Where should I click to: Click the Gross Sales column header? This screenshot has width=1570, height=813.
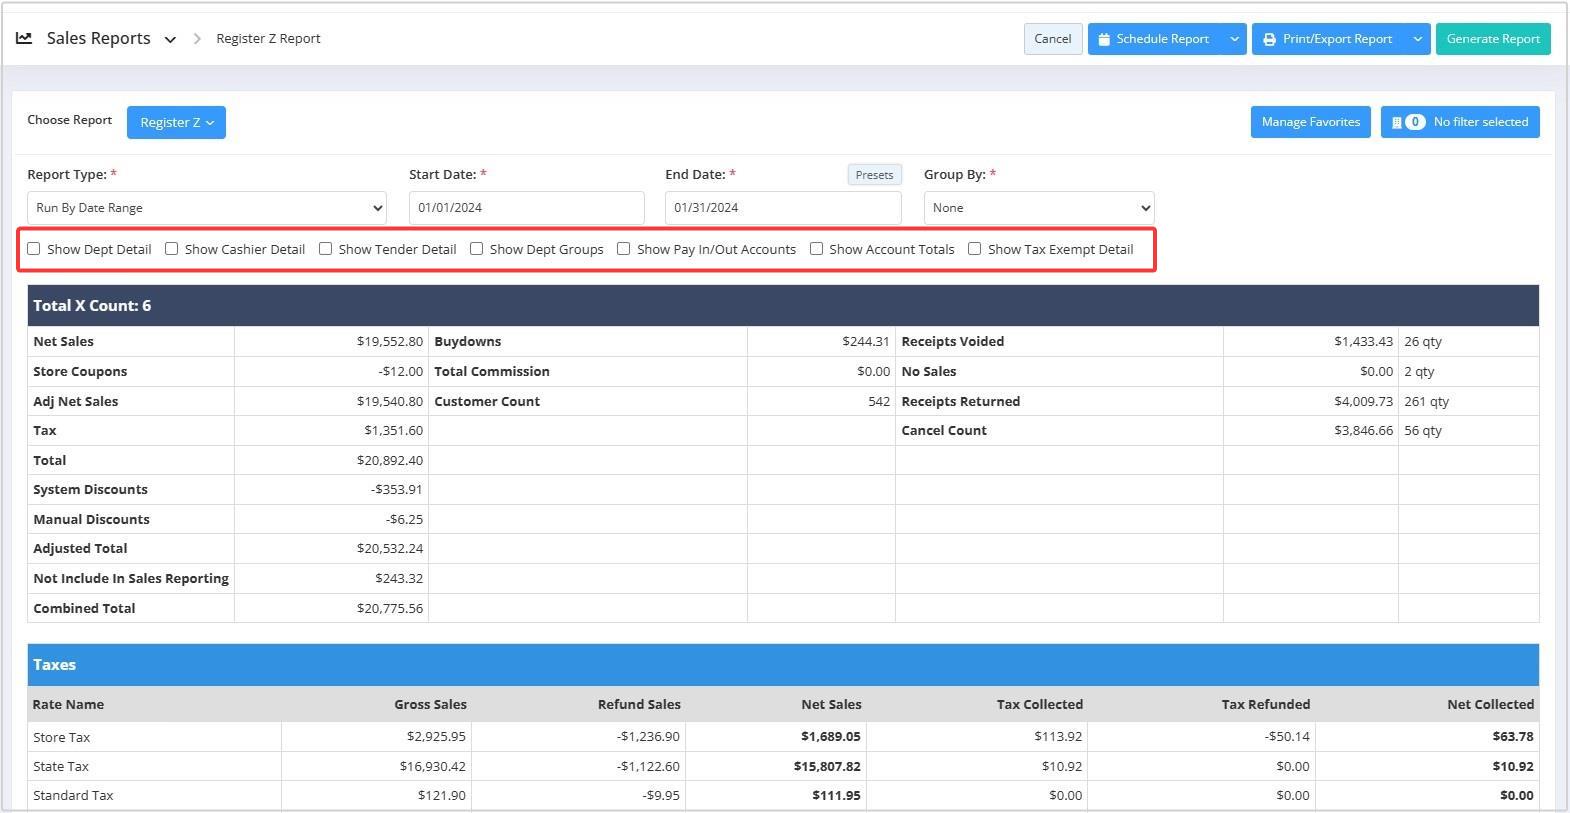point(430,705)
